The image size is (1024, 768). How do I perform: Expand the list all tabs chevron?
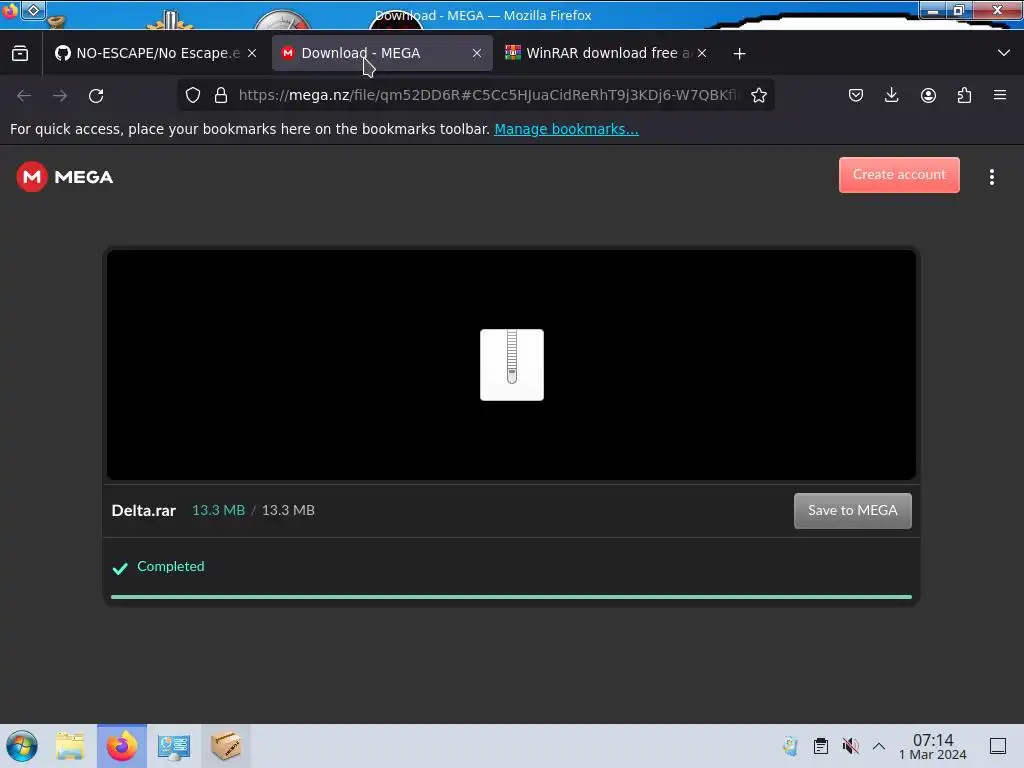1004,53
